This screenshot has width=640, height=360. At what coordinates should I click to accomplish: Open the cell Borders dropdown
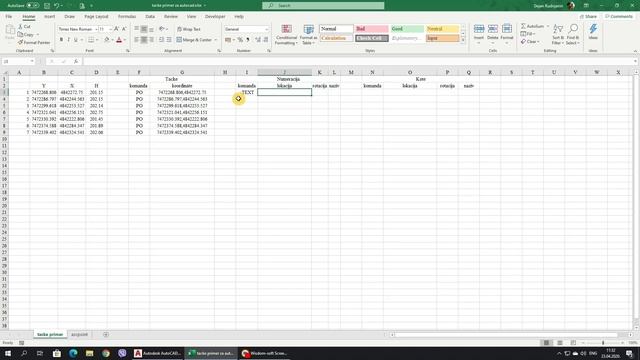coord(97,40)
